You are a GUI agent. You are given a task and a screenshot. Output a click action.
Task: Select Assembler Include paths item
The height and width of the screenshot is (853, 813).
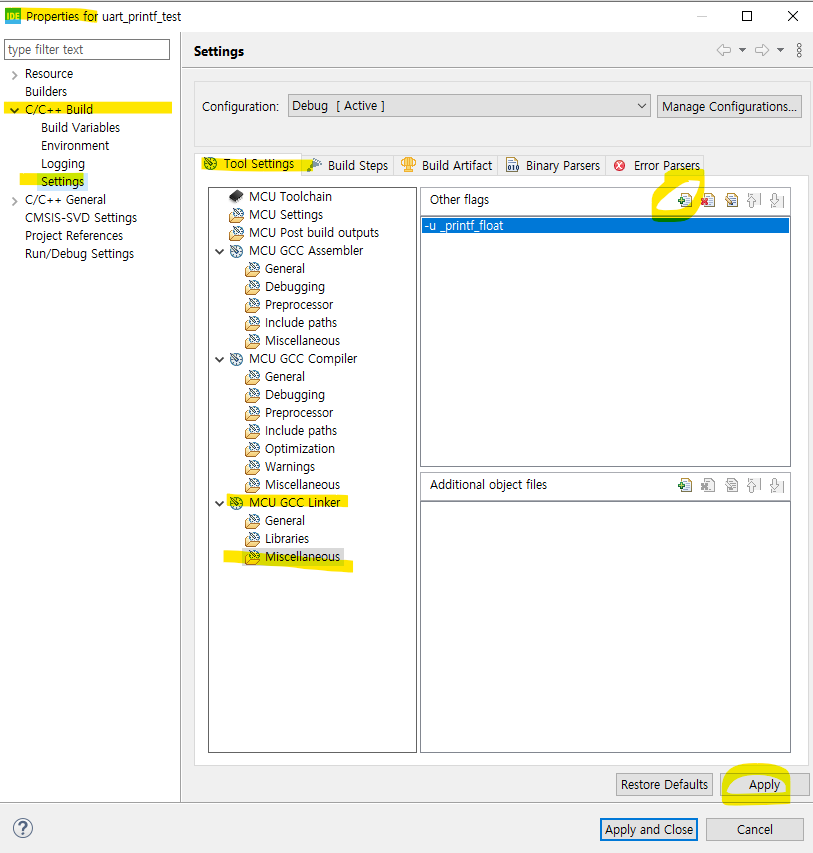click(291, 323)
